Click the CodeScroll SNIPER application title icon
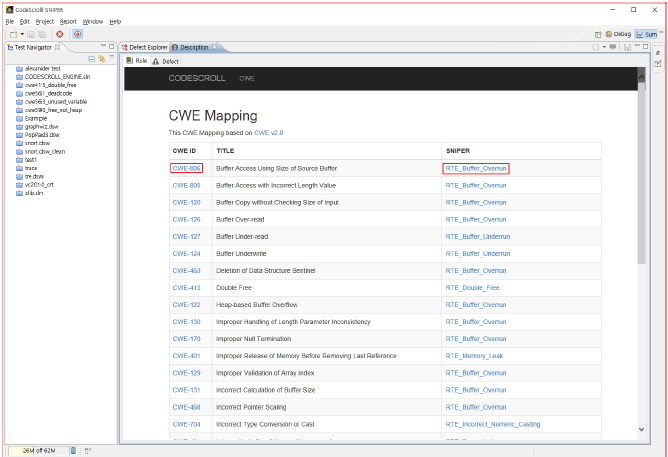Screen dimensions: 668x457 click(9, 10)
